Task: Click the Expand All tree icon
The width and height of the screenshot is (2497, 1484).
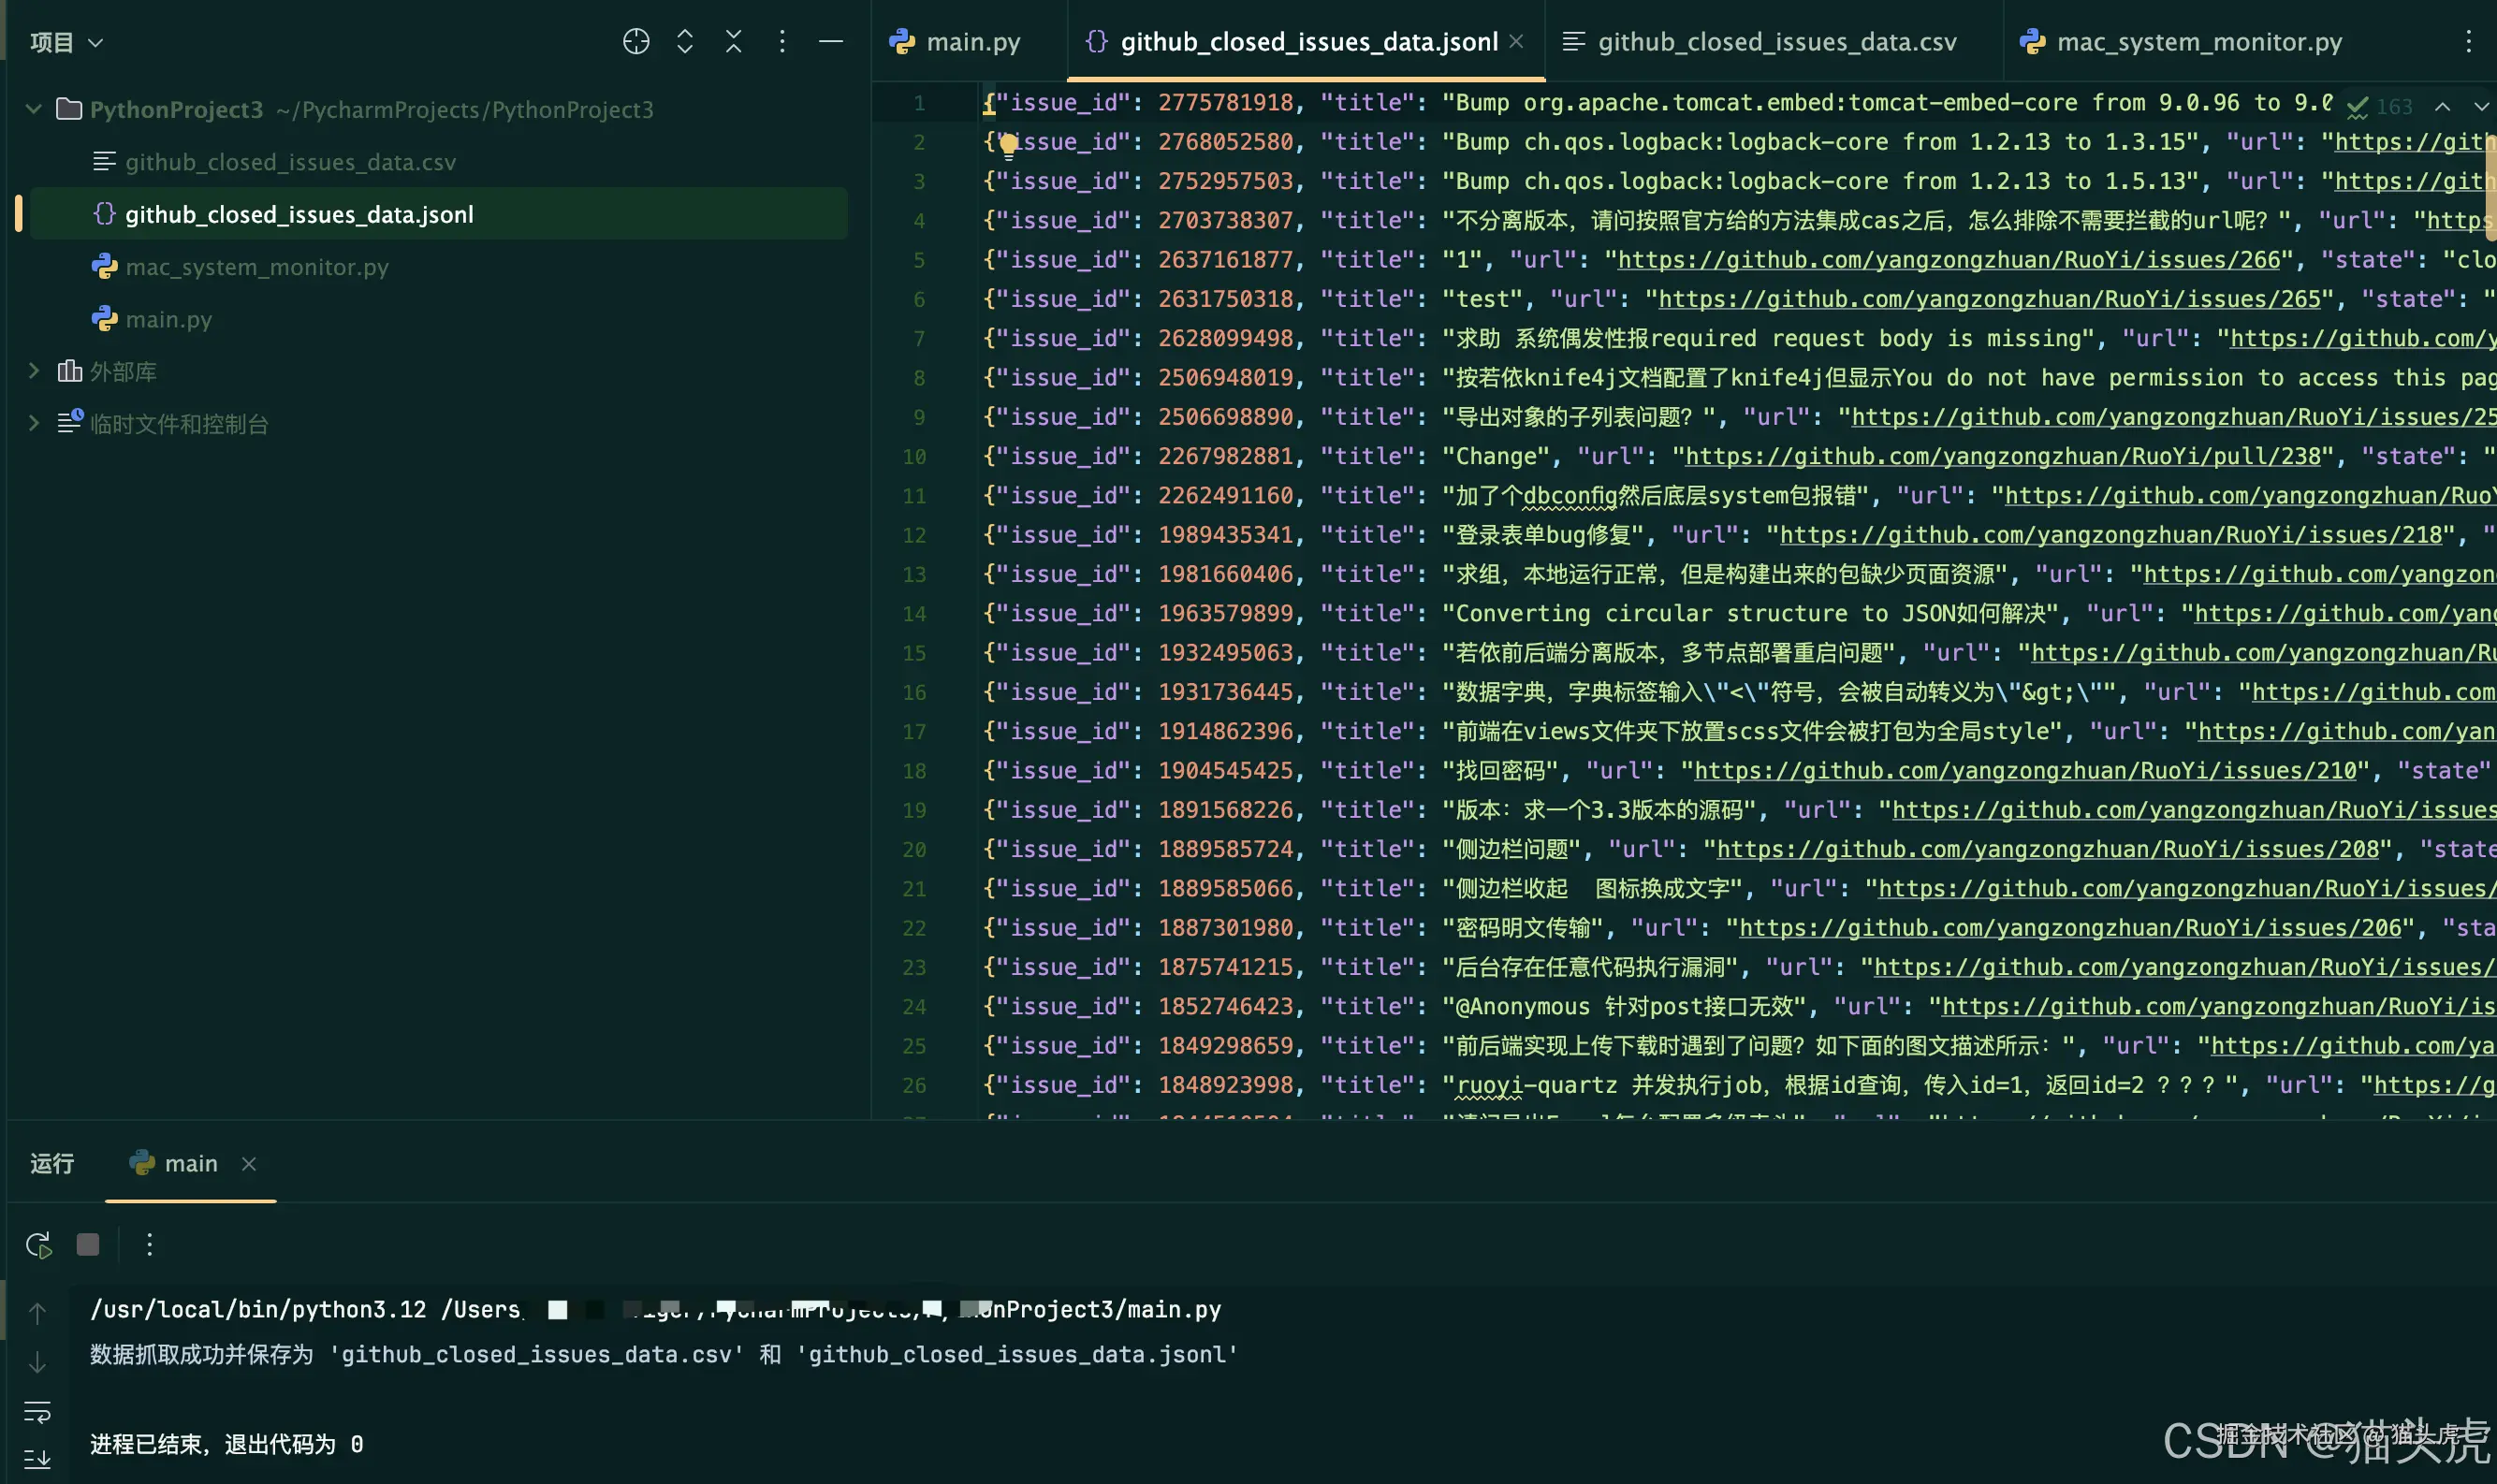Action: pos(685,41)
